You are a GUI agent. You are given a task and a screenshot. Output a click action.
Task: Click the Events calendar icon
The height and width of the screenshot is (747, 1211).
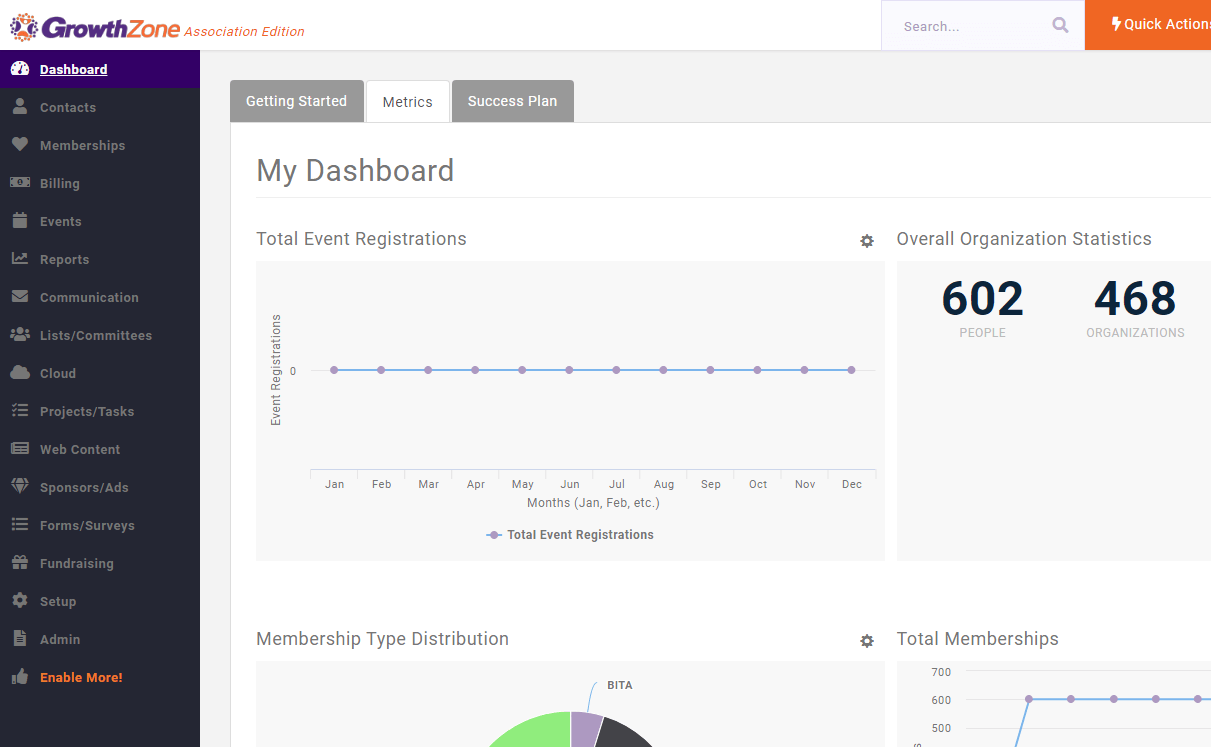tap(20, 221)
